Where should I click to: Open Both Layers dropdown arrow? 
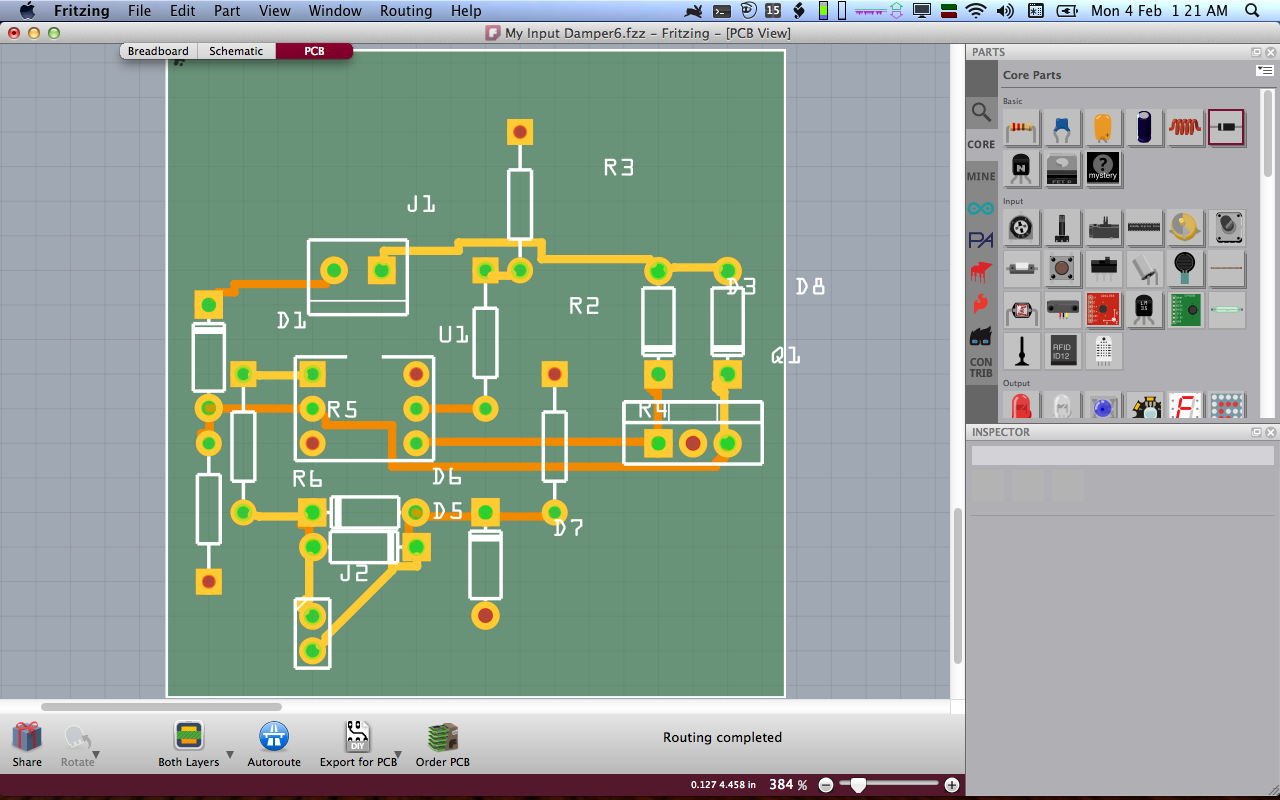(230, 755)
